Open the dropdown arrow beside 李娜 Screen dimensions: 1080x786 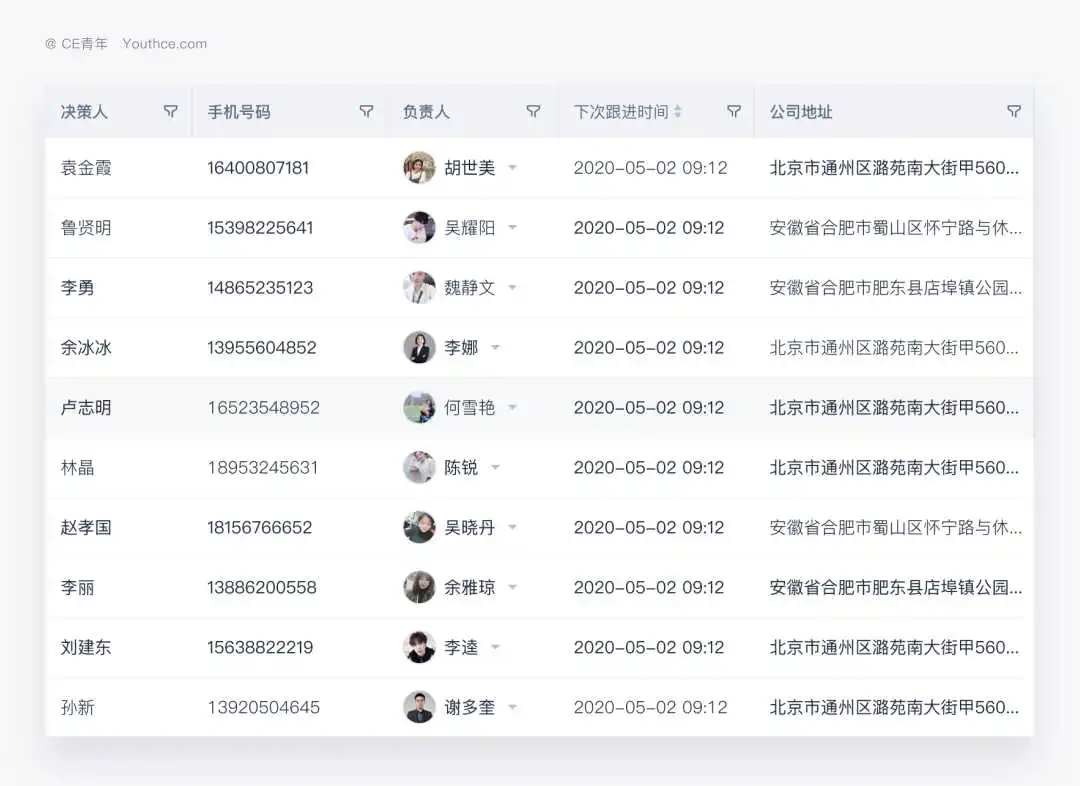click(496, 348)
